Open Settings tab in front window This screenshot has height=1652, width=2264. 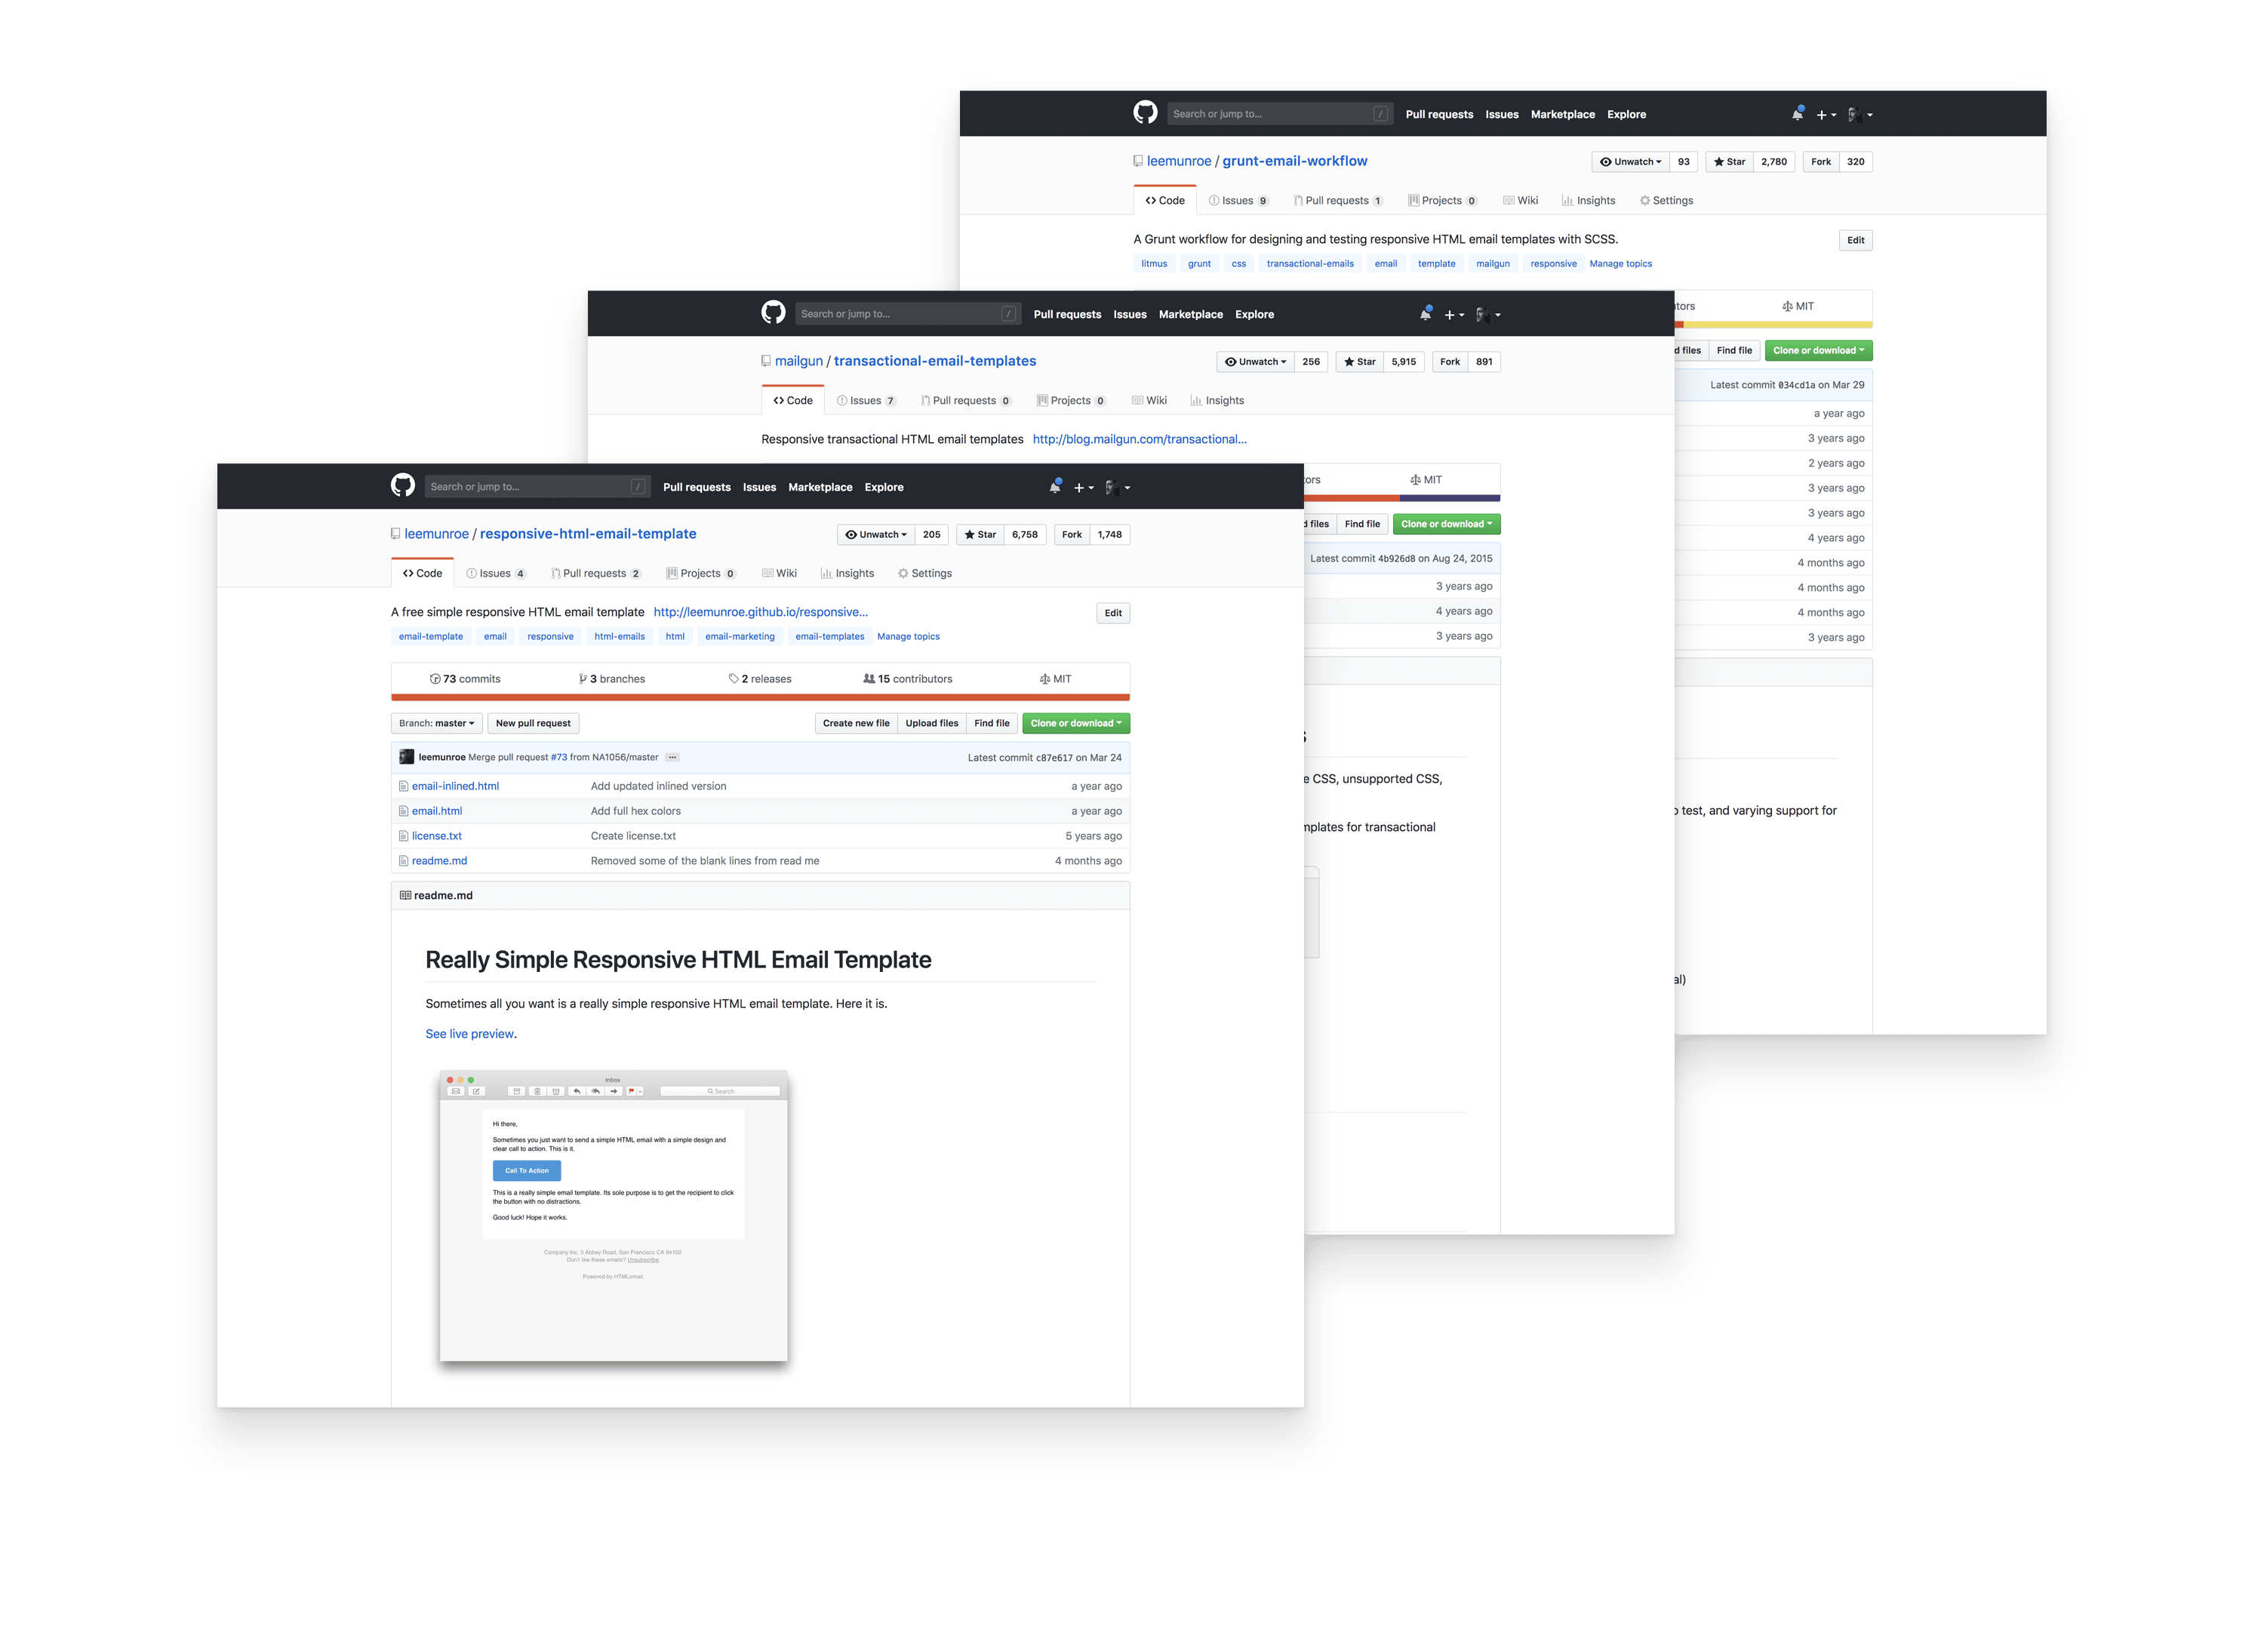pyautogui.click(x=925, y=573)
